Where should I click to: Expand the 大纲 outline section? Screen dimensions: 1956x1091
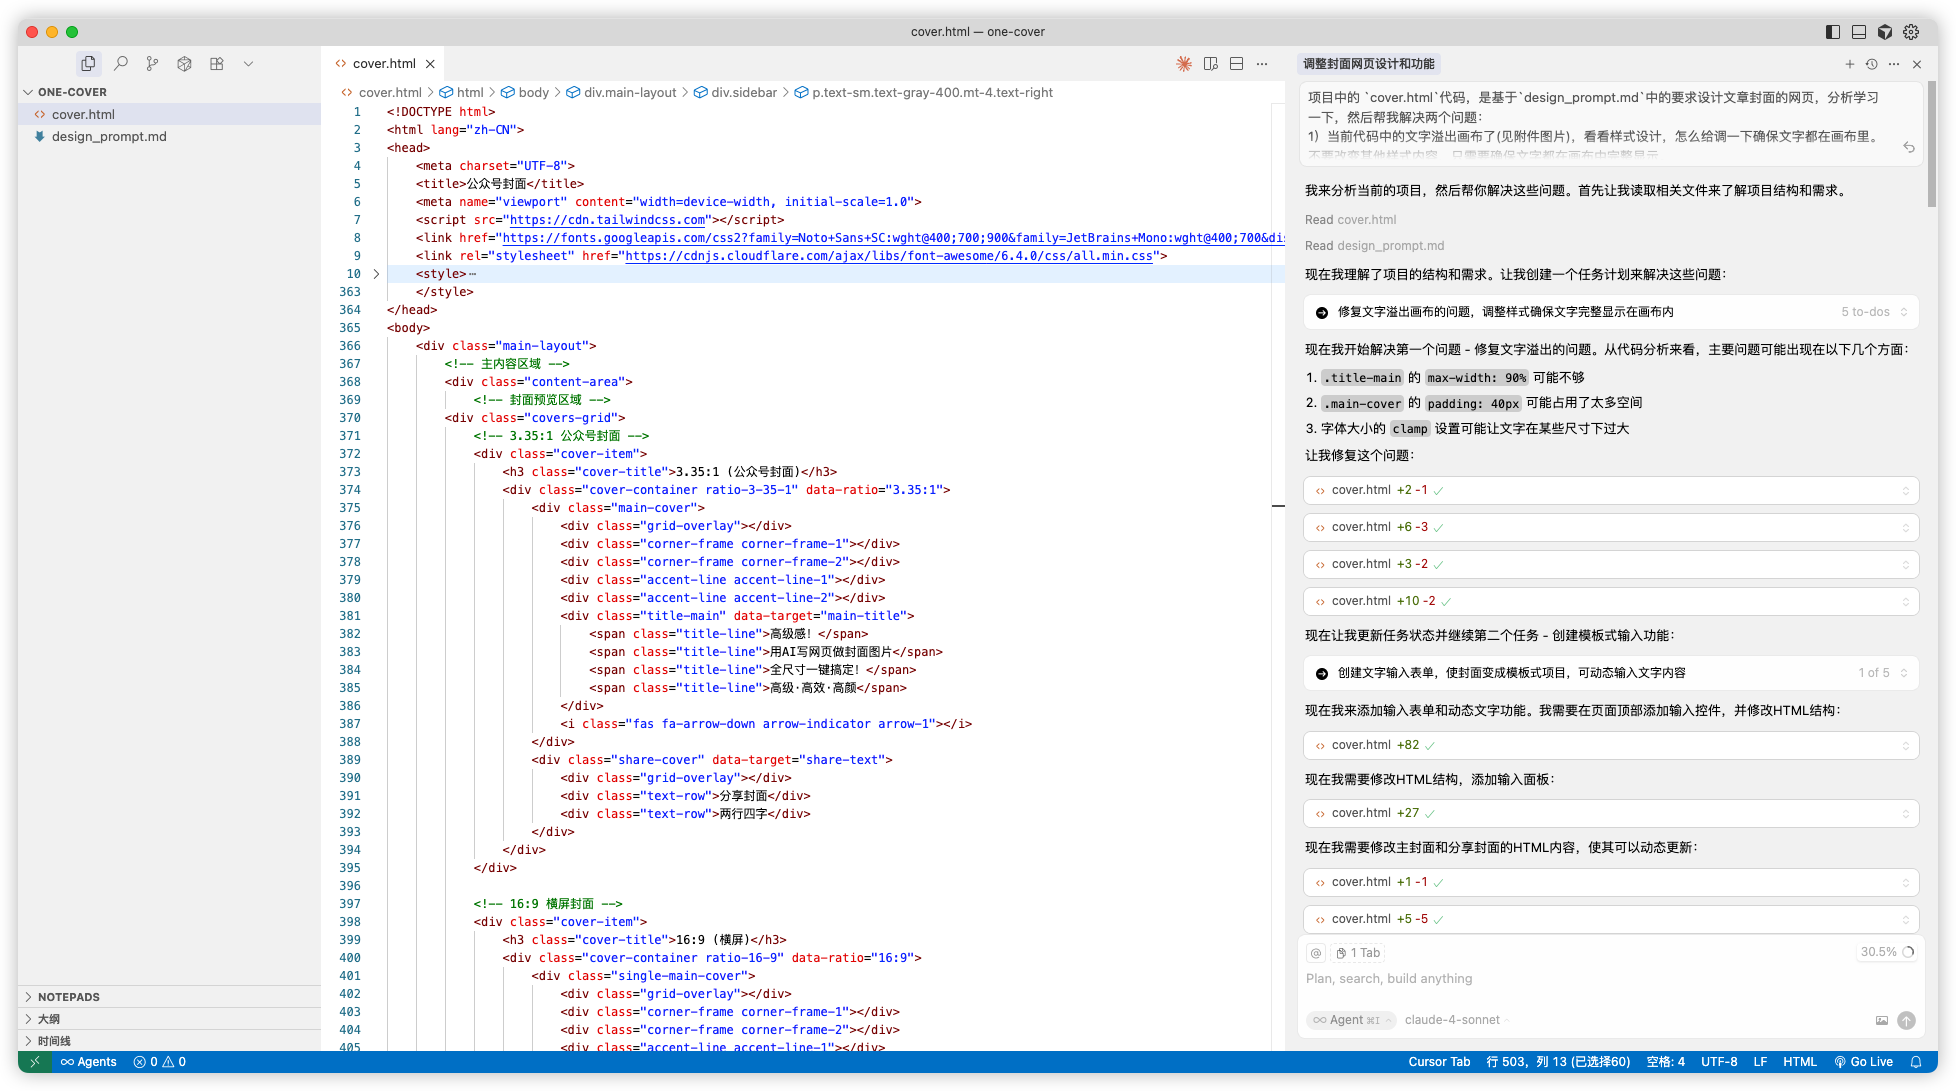[x=169, y=1019]
